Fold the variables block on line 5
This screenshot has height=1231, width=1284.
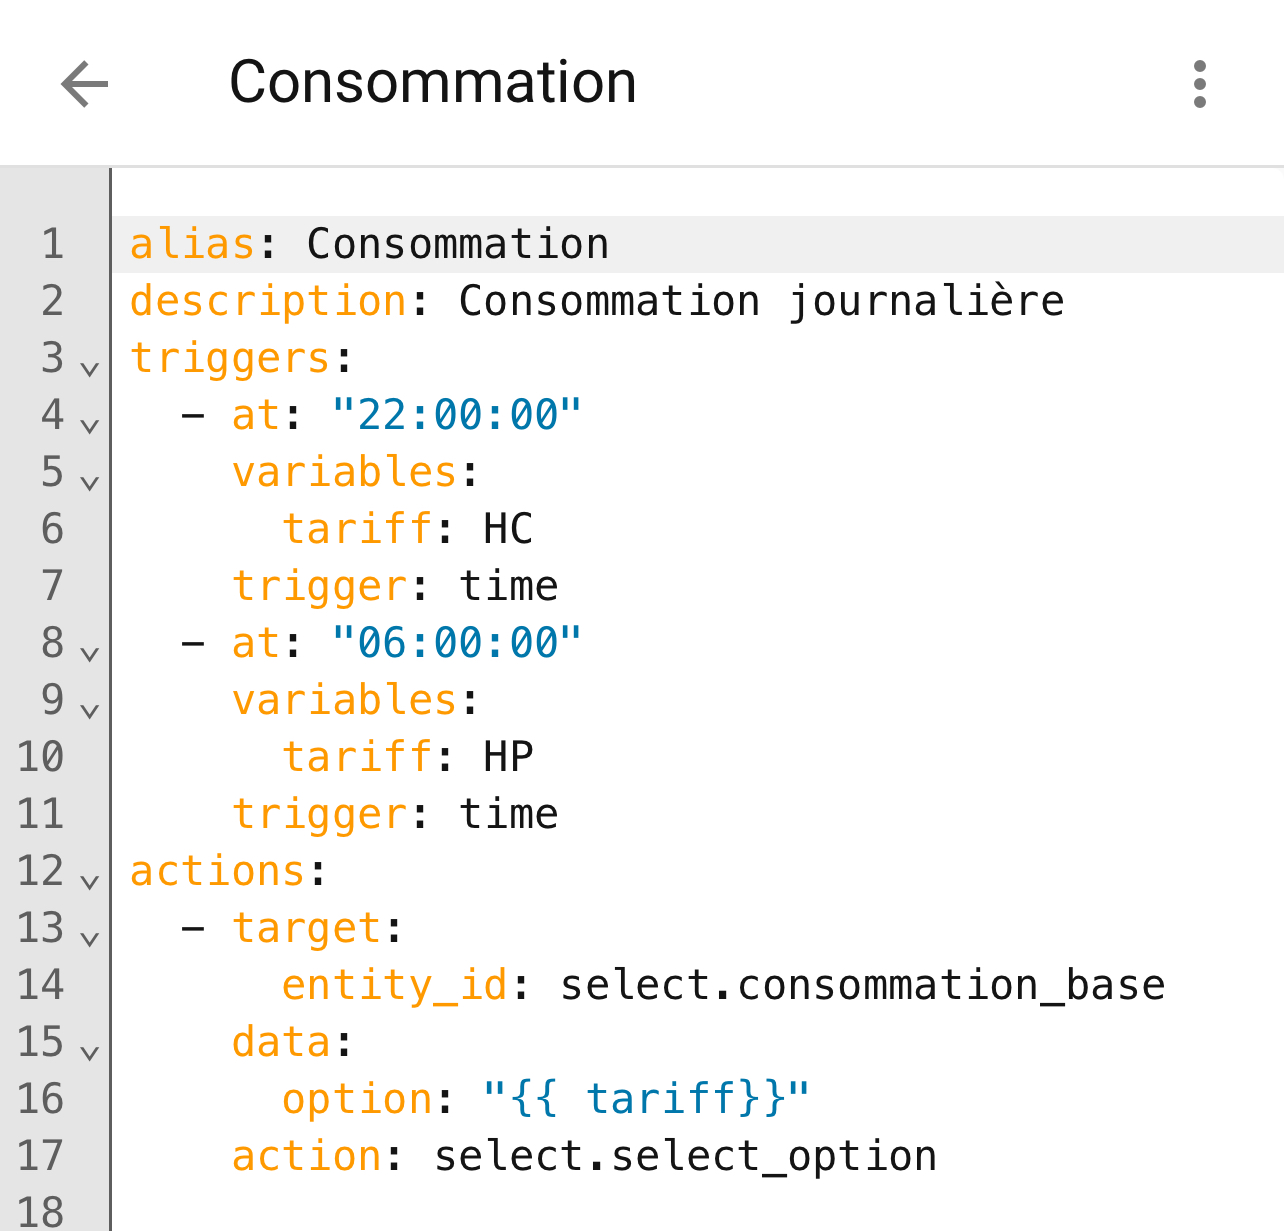(90, 483)
